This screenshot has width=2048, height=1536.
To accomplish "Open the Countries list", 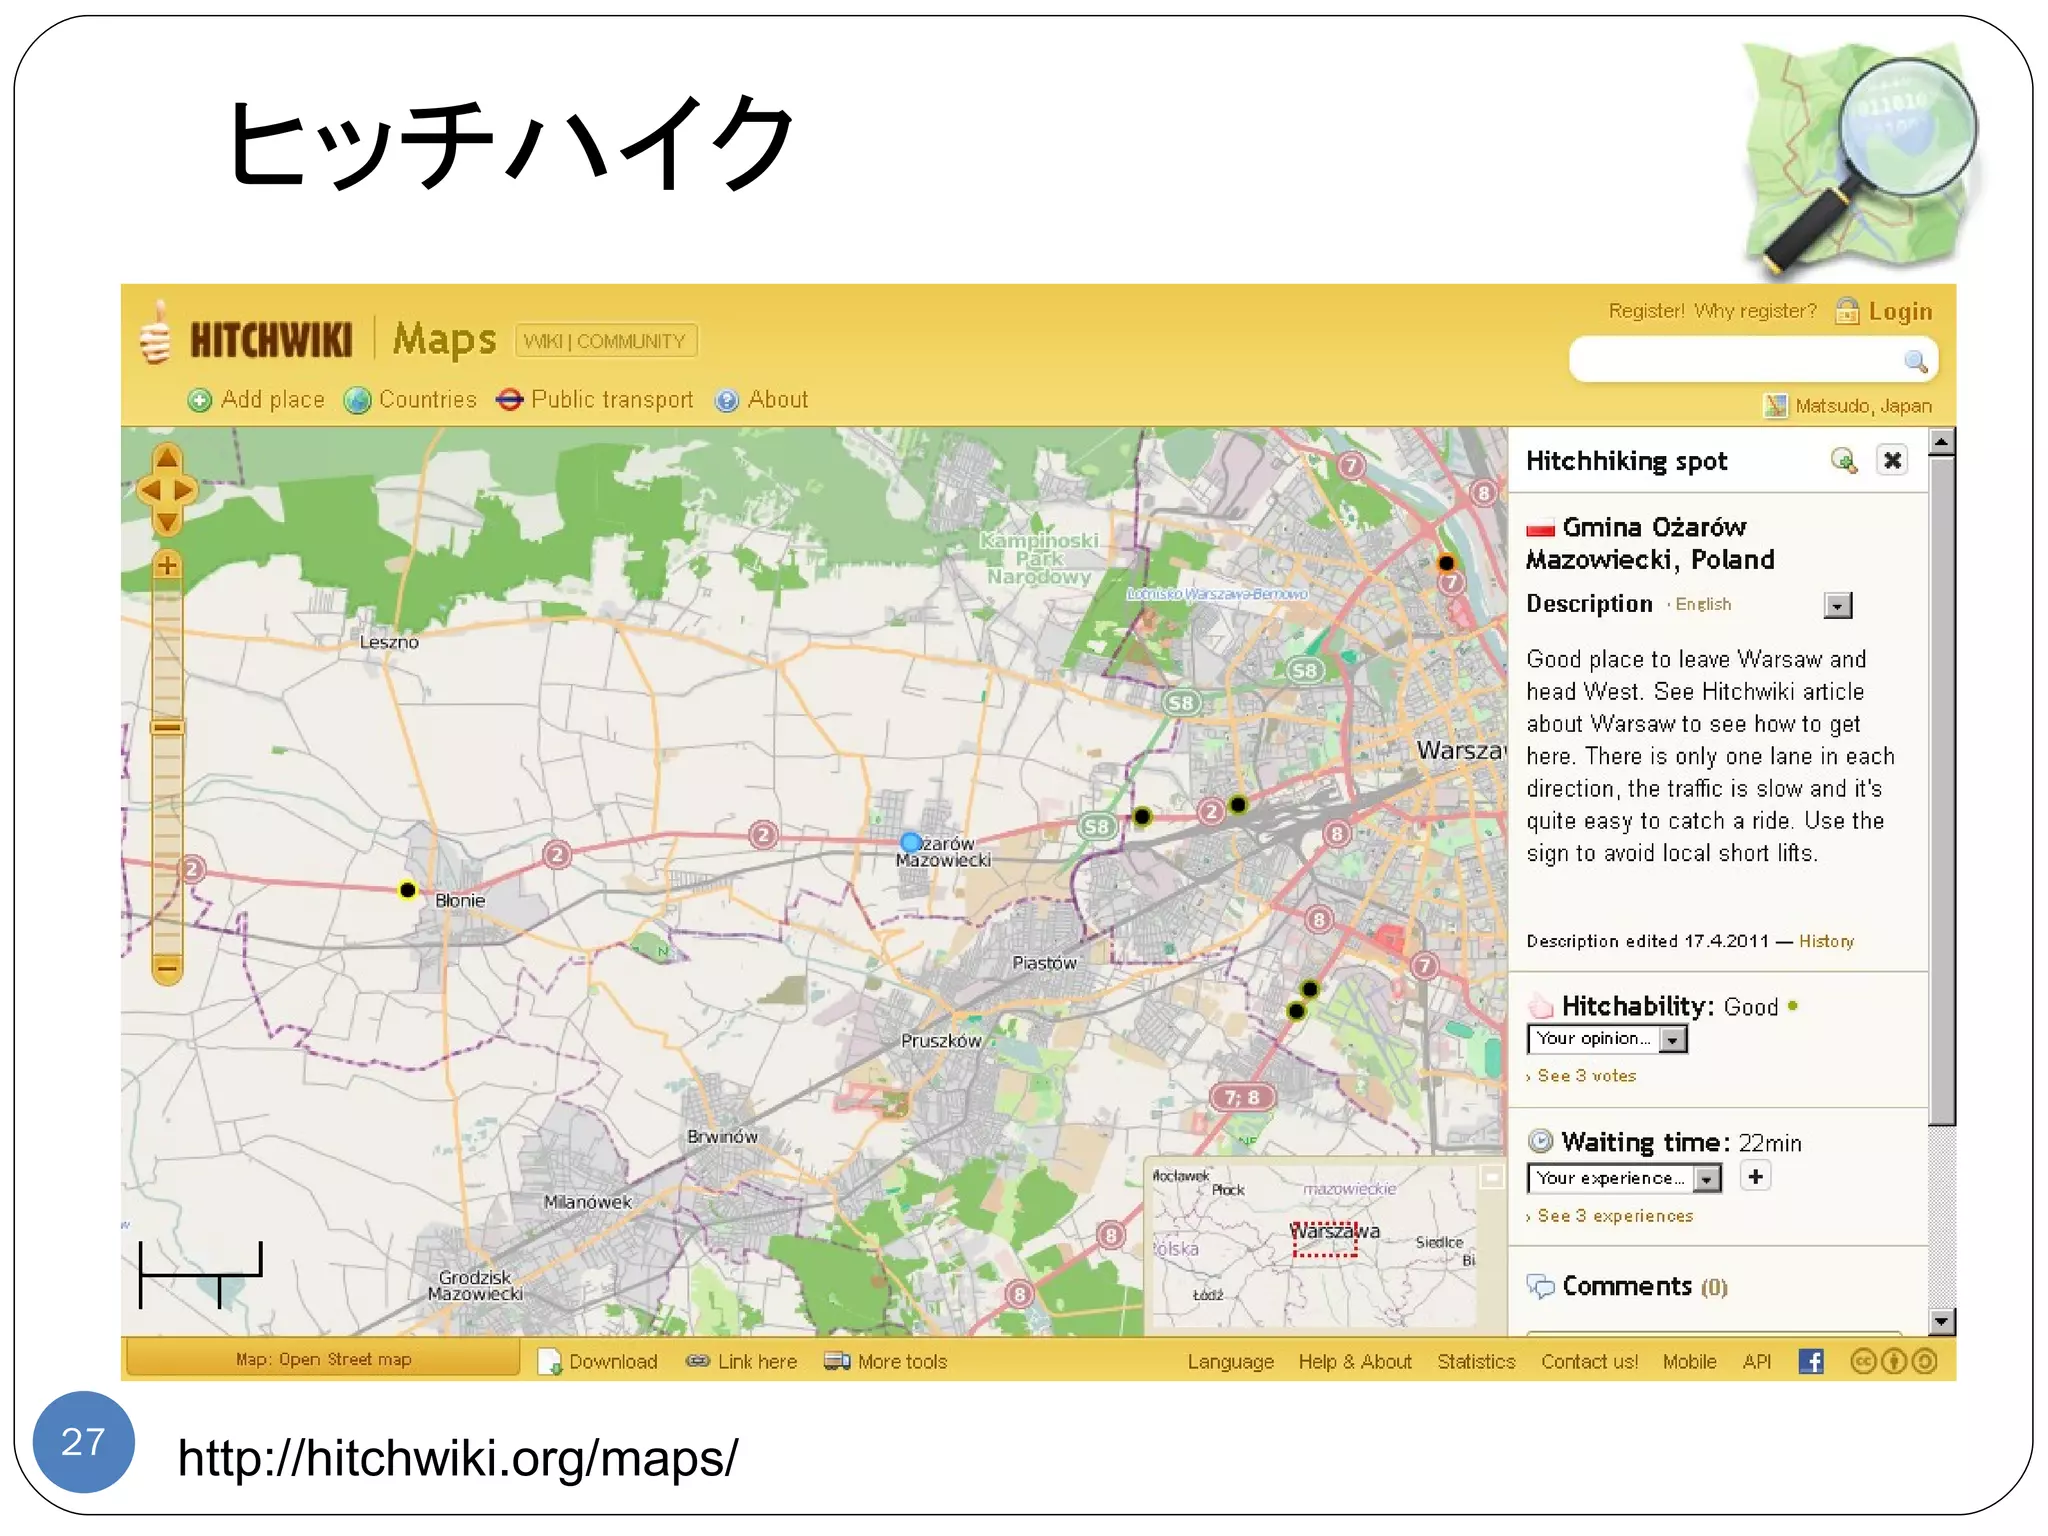I will point(410,400).
